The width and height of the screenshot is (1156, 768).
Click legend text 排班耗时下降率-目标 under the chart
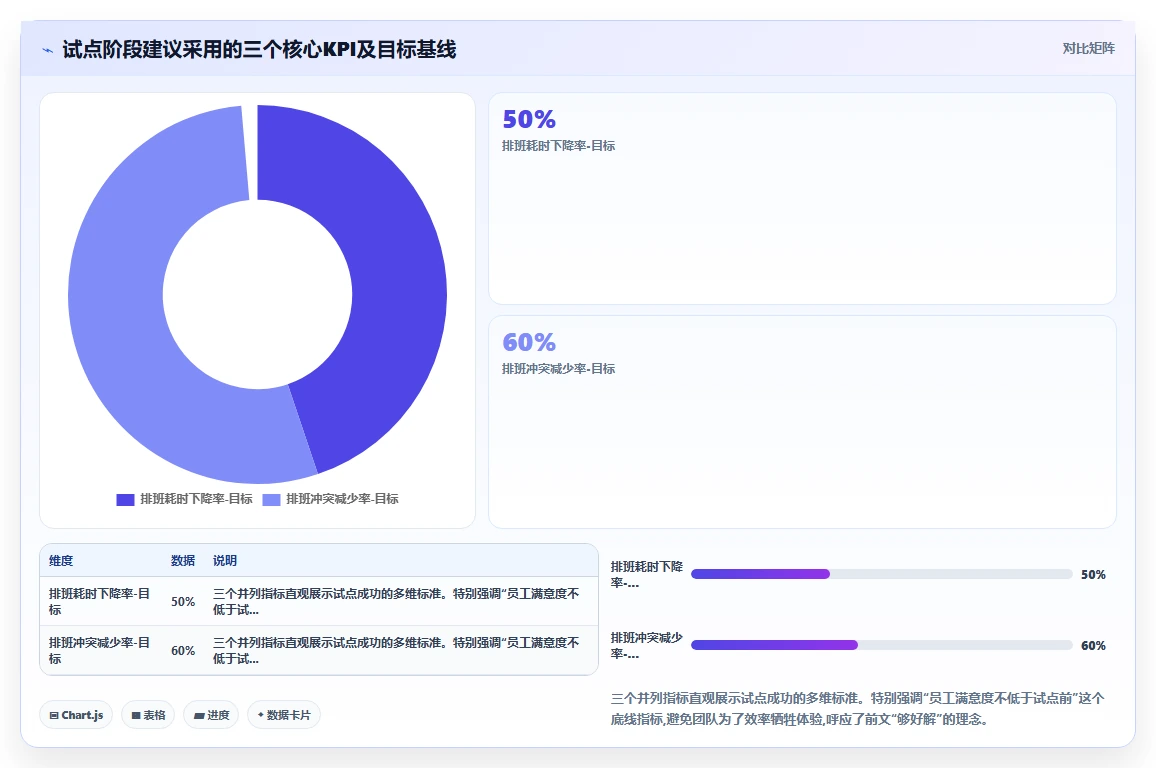pyautogui.click(x=196, y=499)
